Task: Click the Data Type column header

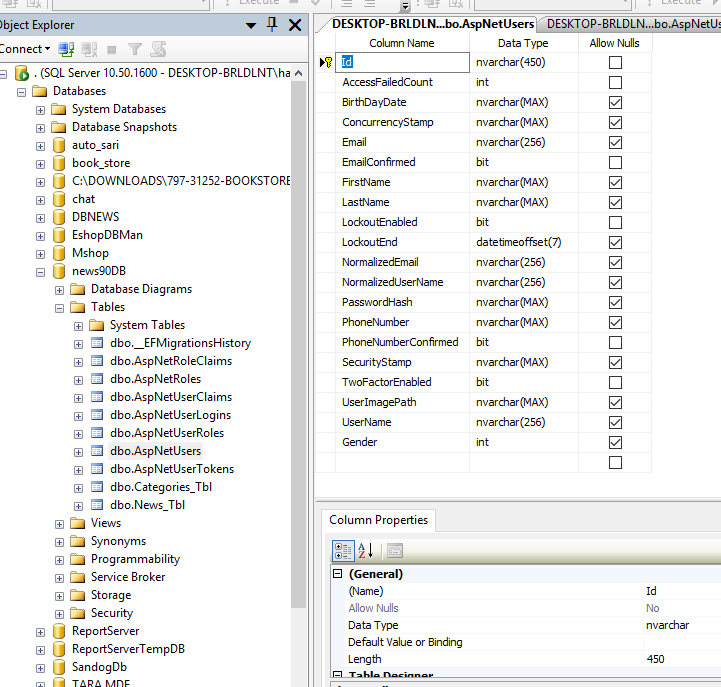Action: [x=523, y=43]
